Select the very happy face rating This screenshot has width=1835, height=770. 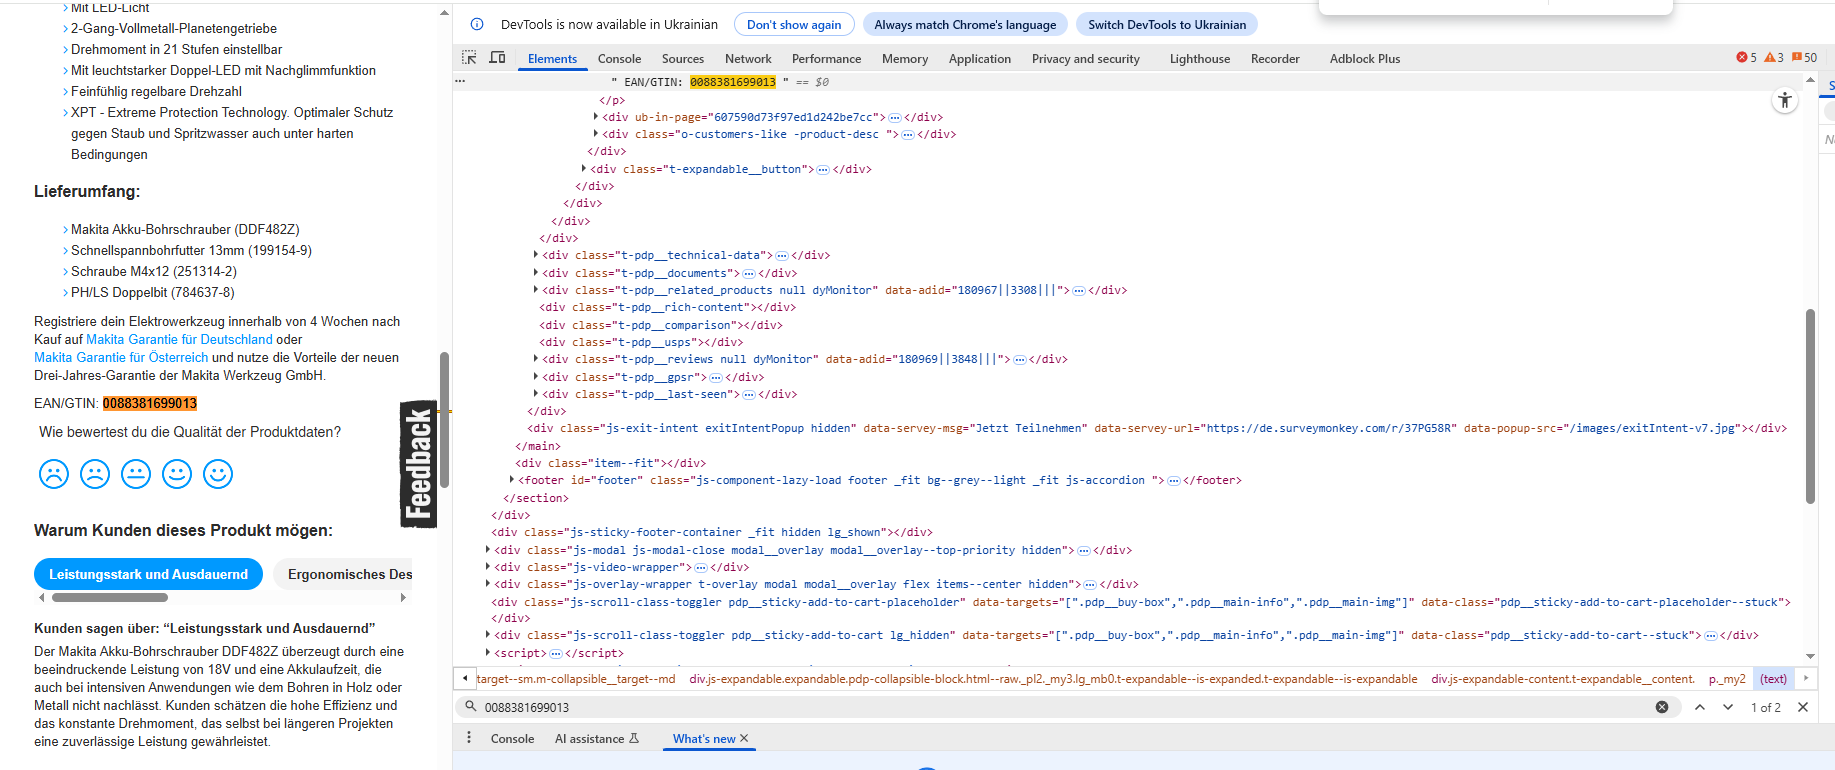click(218, 474)
